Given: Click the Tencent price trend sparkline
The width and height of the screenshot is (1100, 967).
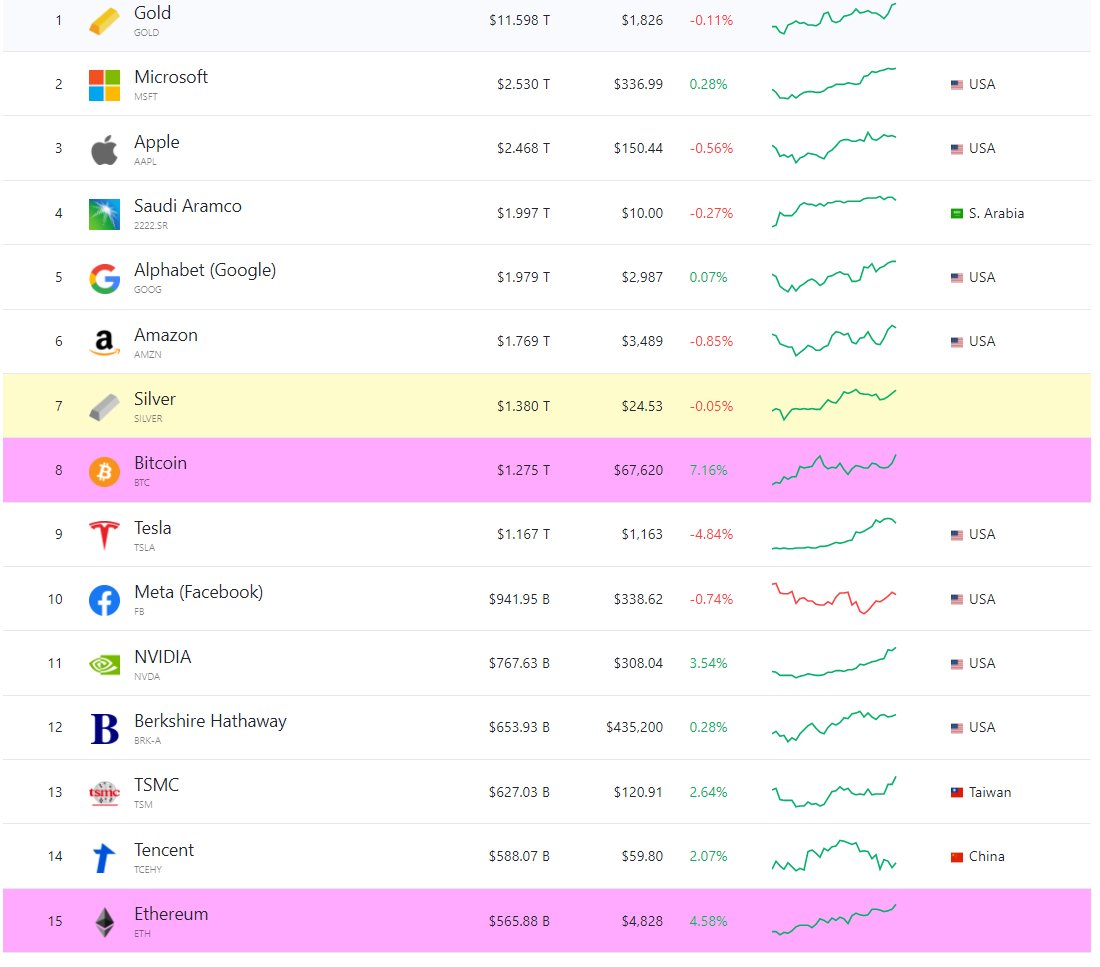Looking at the screenshot, I should pyautogui.click(x=833, y=855).
